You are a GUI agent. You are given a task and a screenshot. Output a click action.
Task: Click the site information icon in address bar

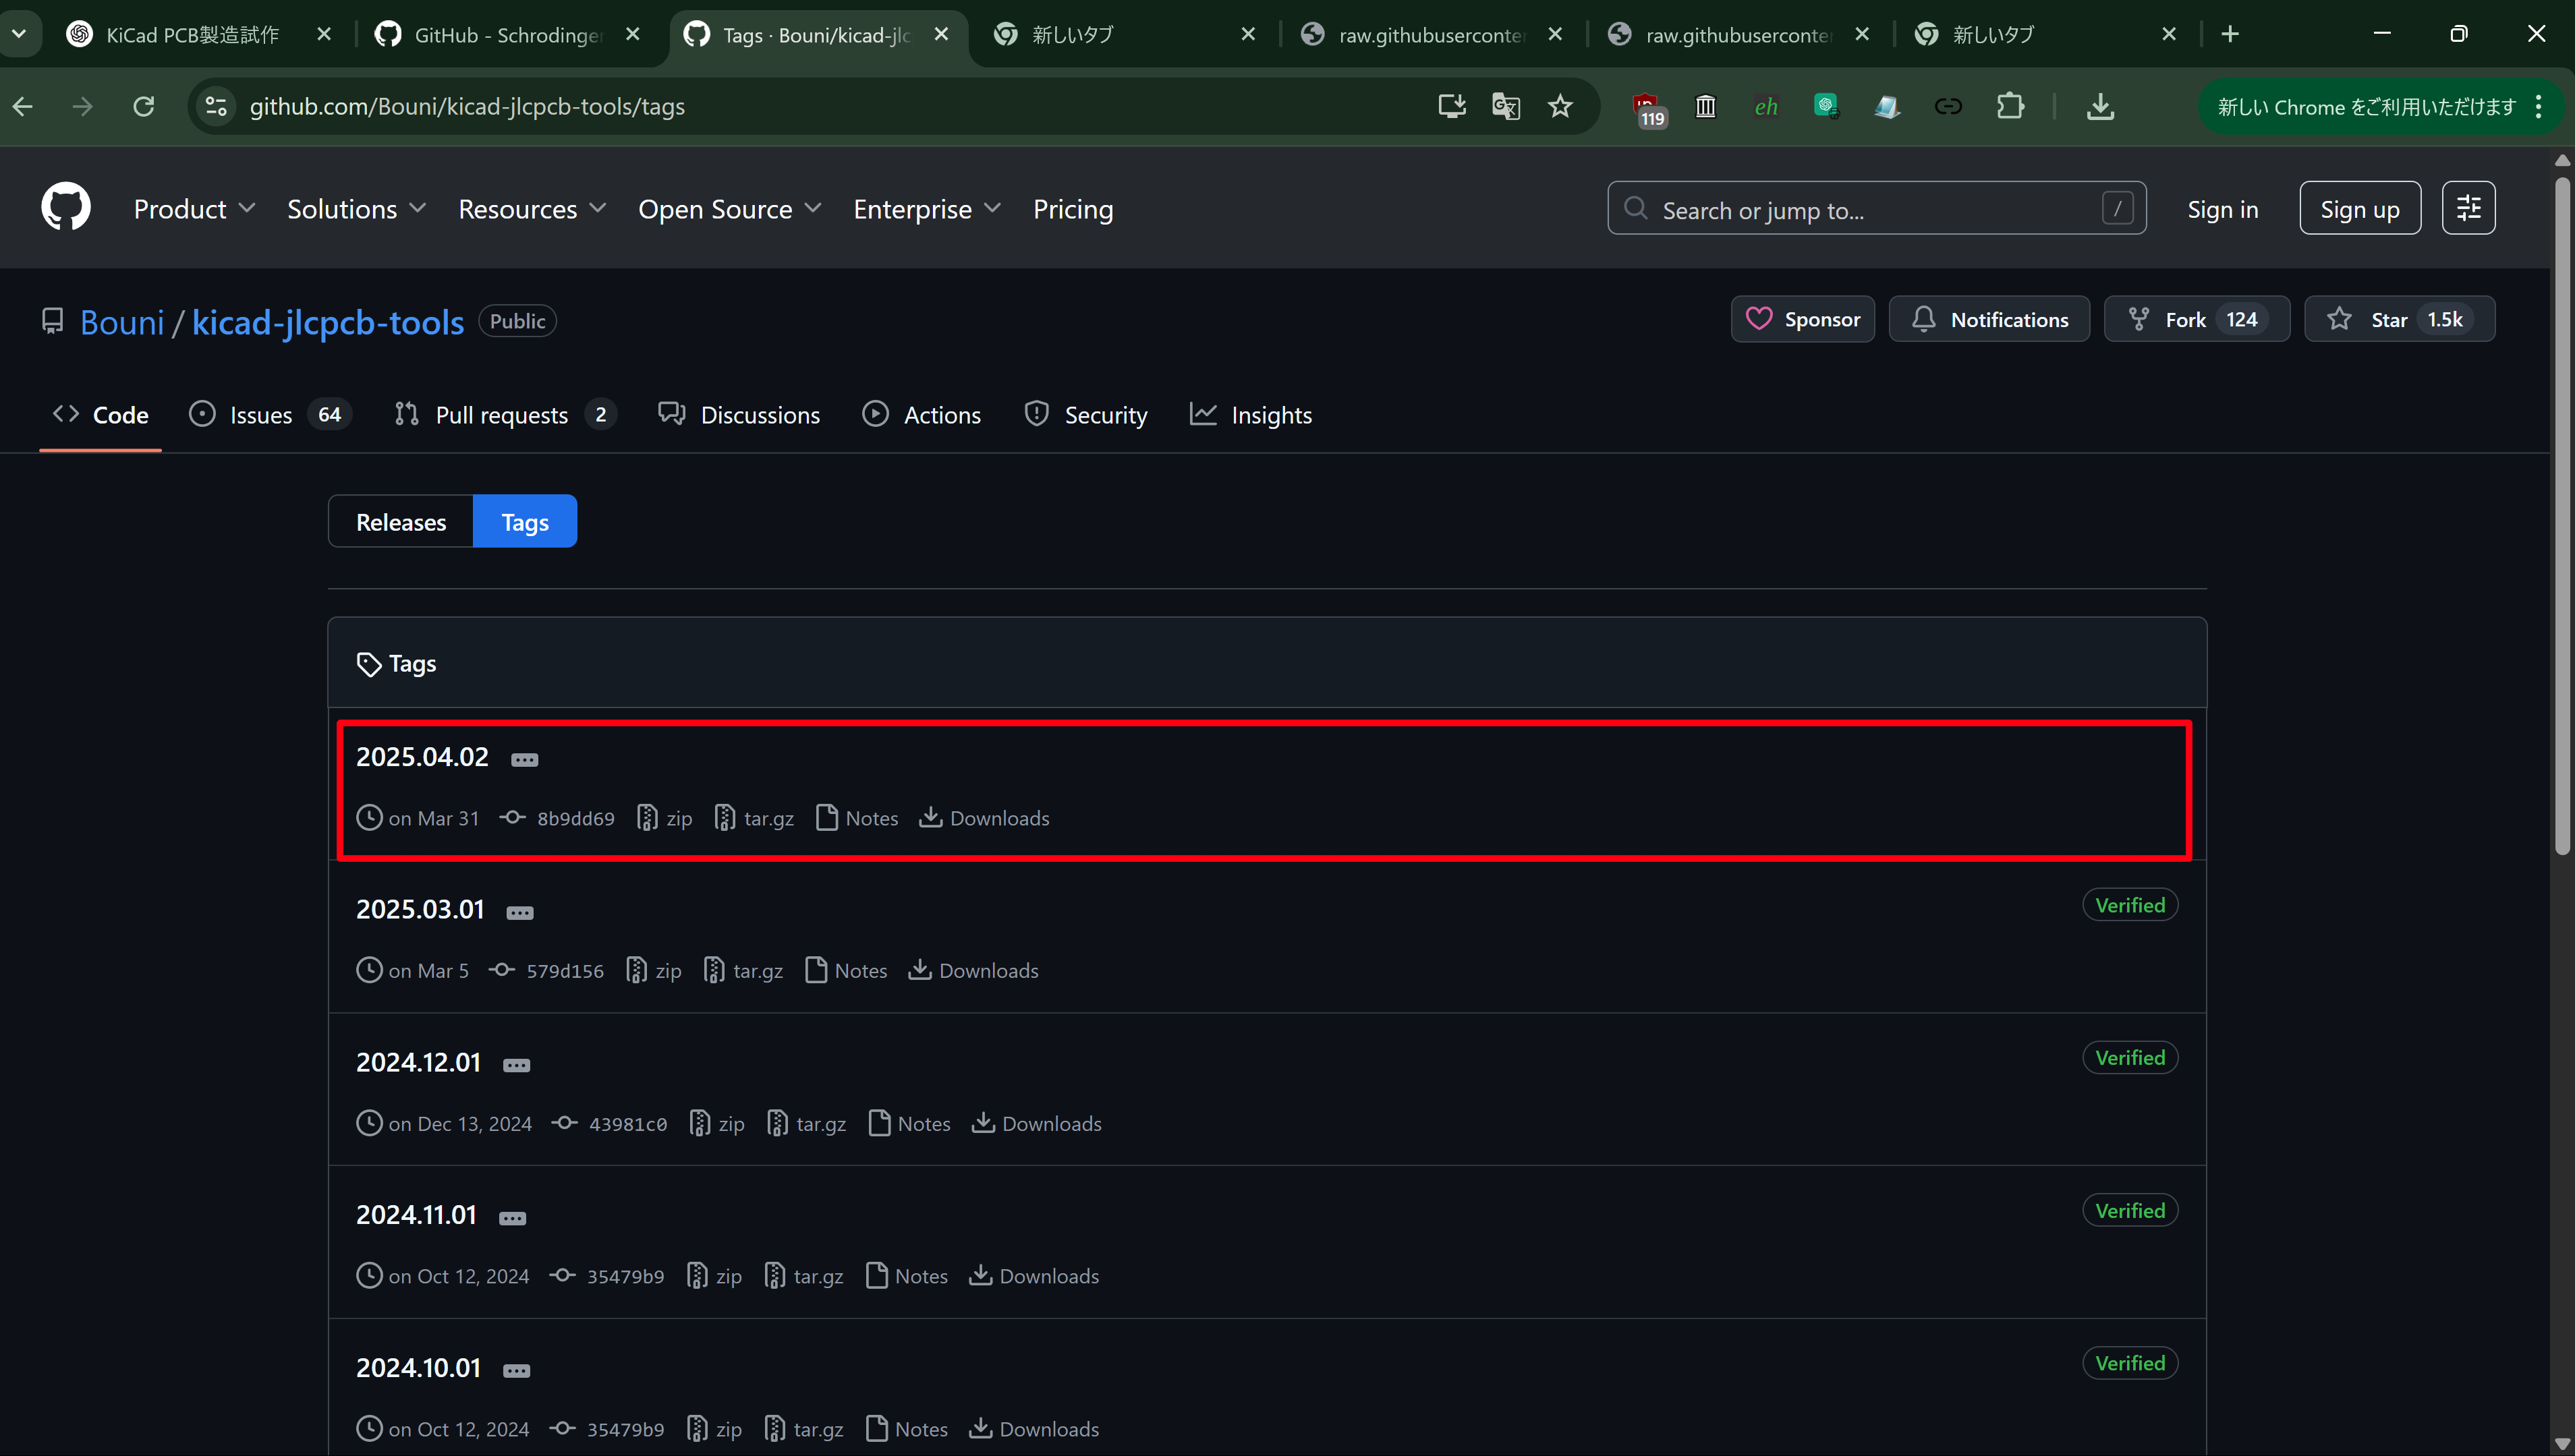[x=216, y=106]
